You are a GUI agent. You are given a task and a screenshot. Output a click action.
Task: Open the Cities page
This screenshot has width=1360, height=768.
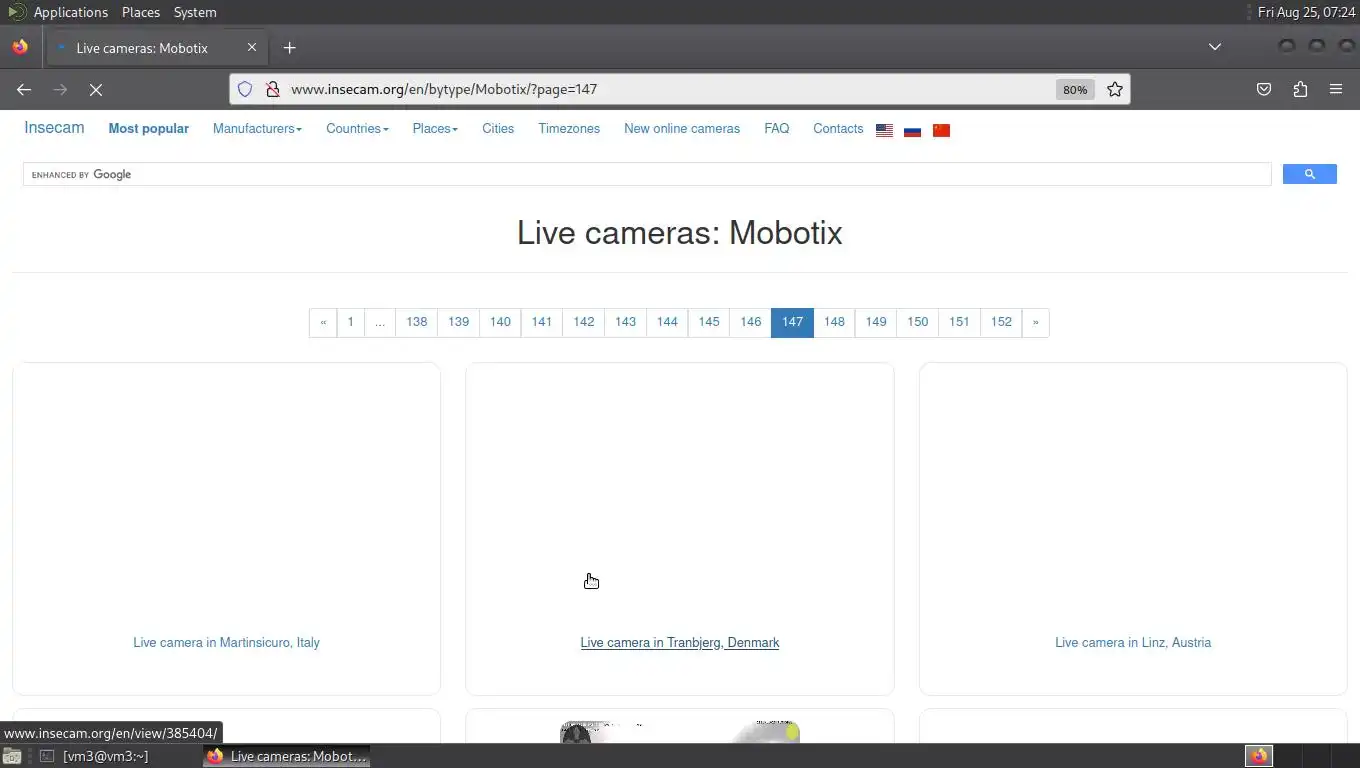pos(498,128)
